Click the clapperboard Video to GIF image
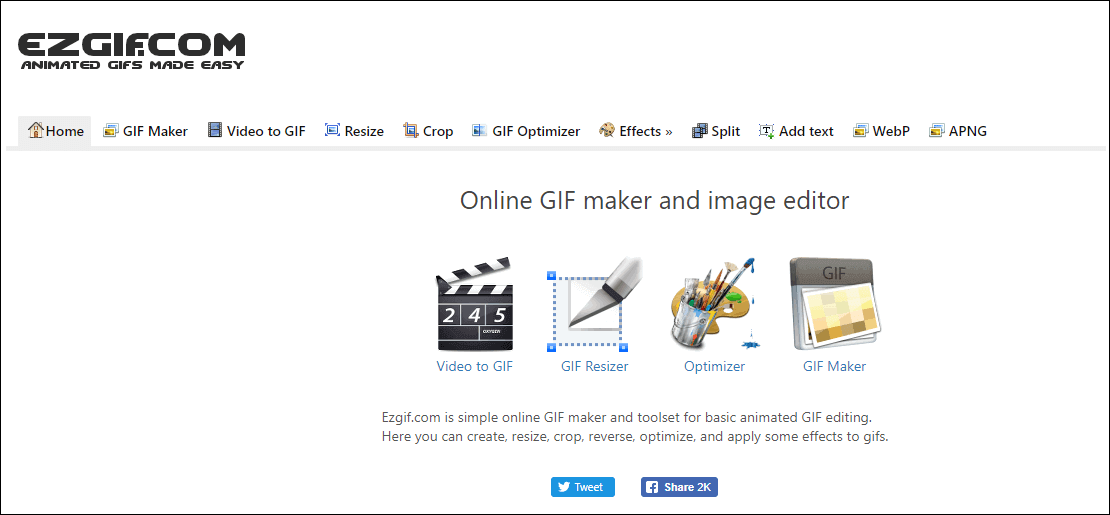Viewport: 1110px width, 515px height. point(474,305)
